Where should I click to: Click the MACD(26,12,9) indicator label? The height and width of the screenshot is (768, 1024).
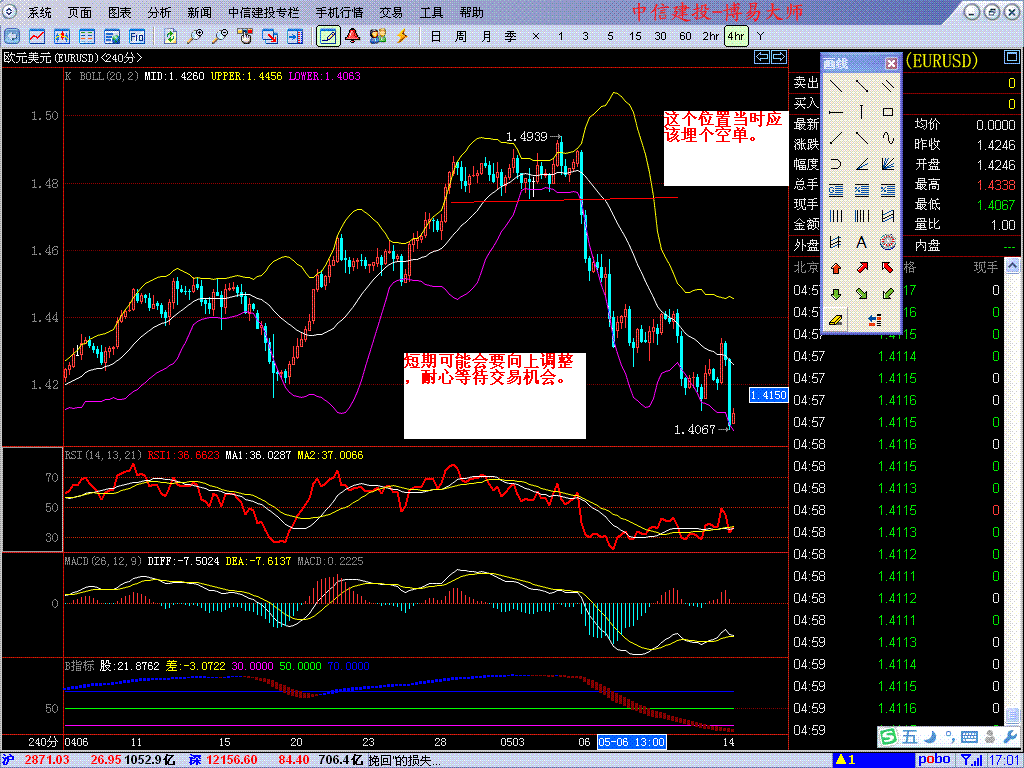[104, 561]
